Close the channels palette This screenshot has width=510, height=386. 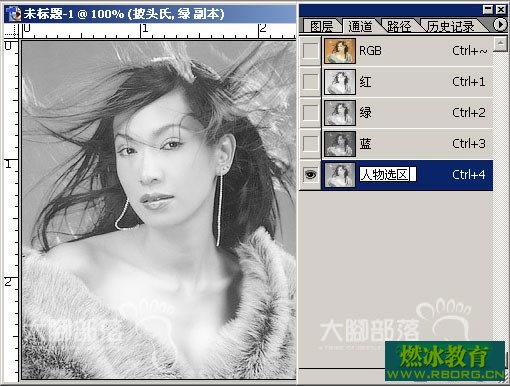tap(501, 9)
